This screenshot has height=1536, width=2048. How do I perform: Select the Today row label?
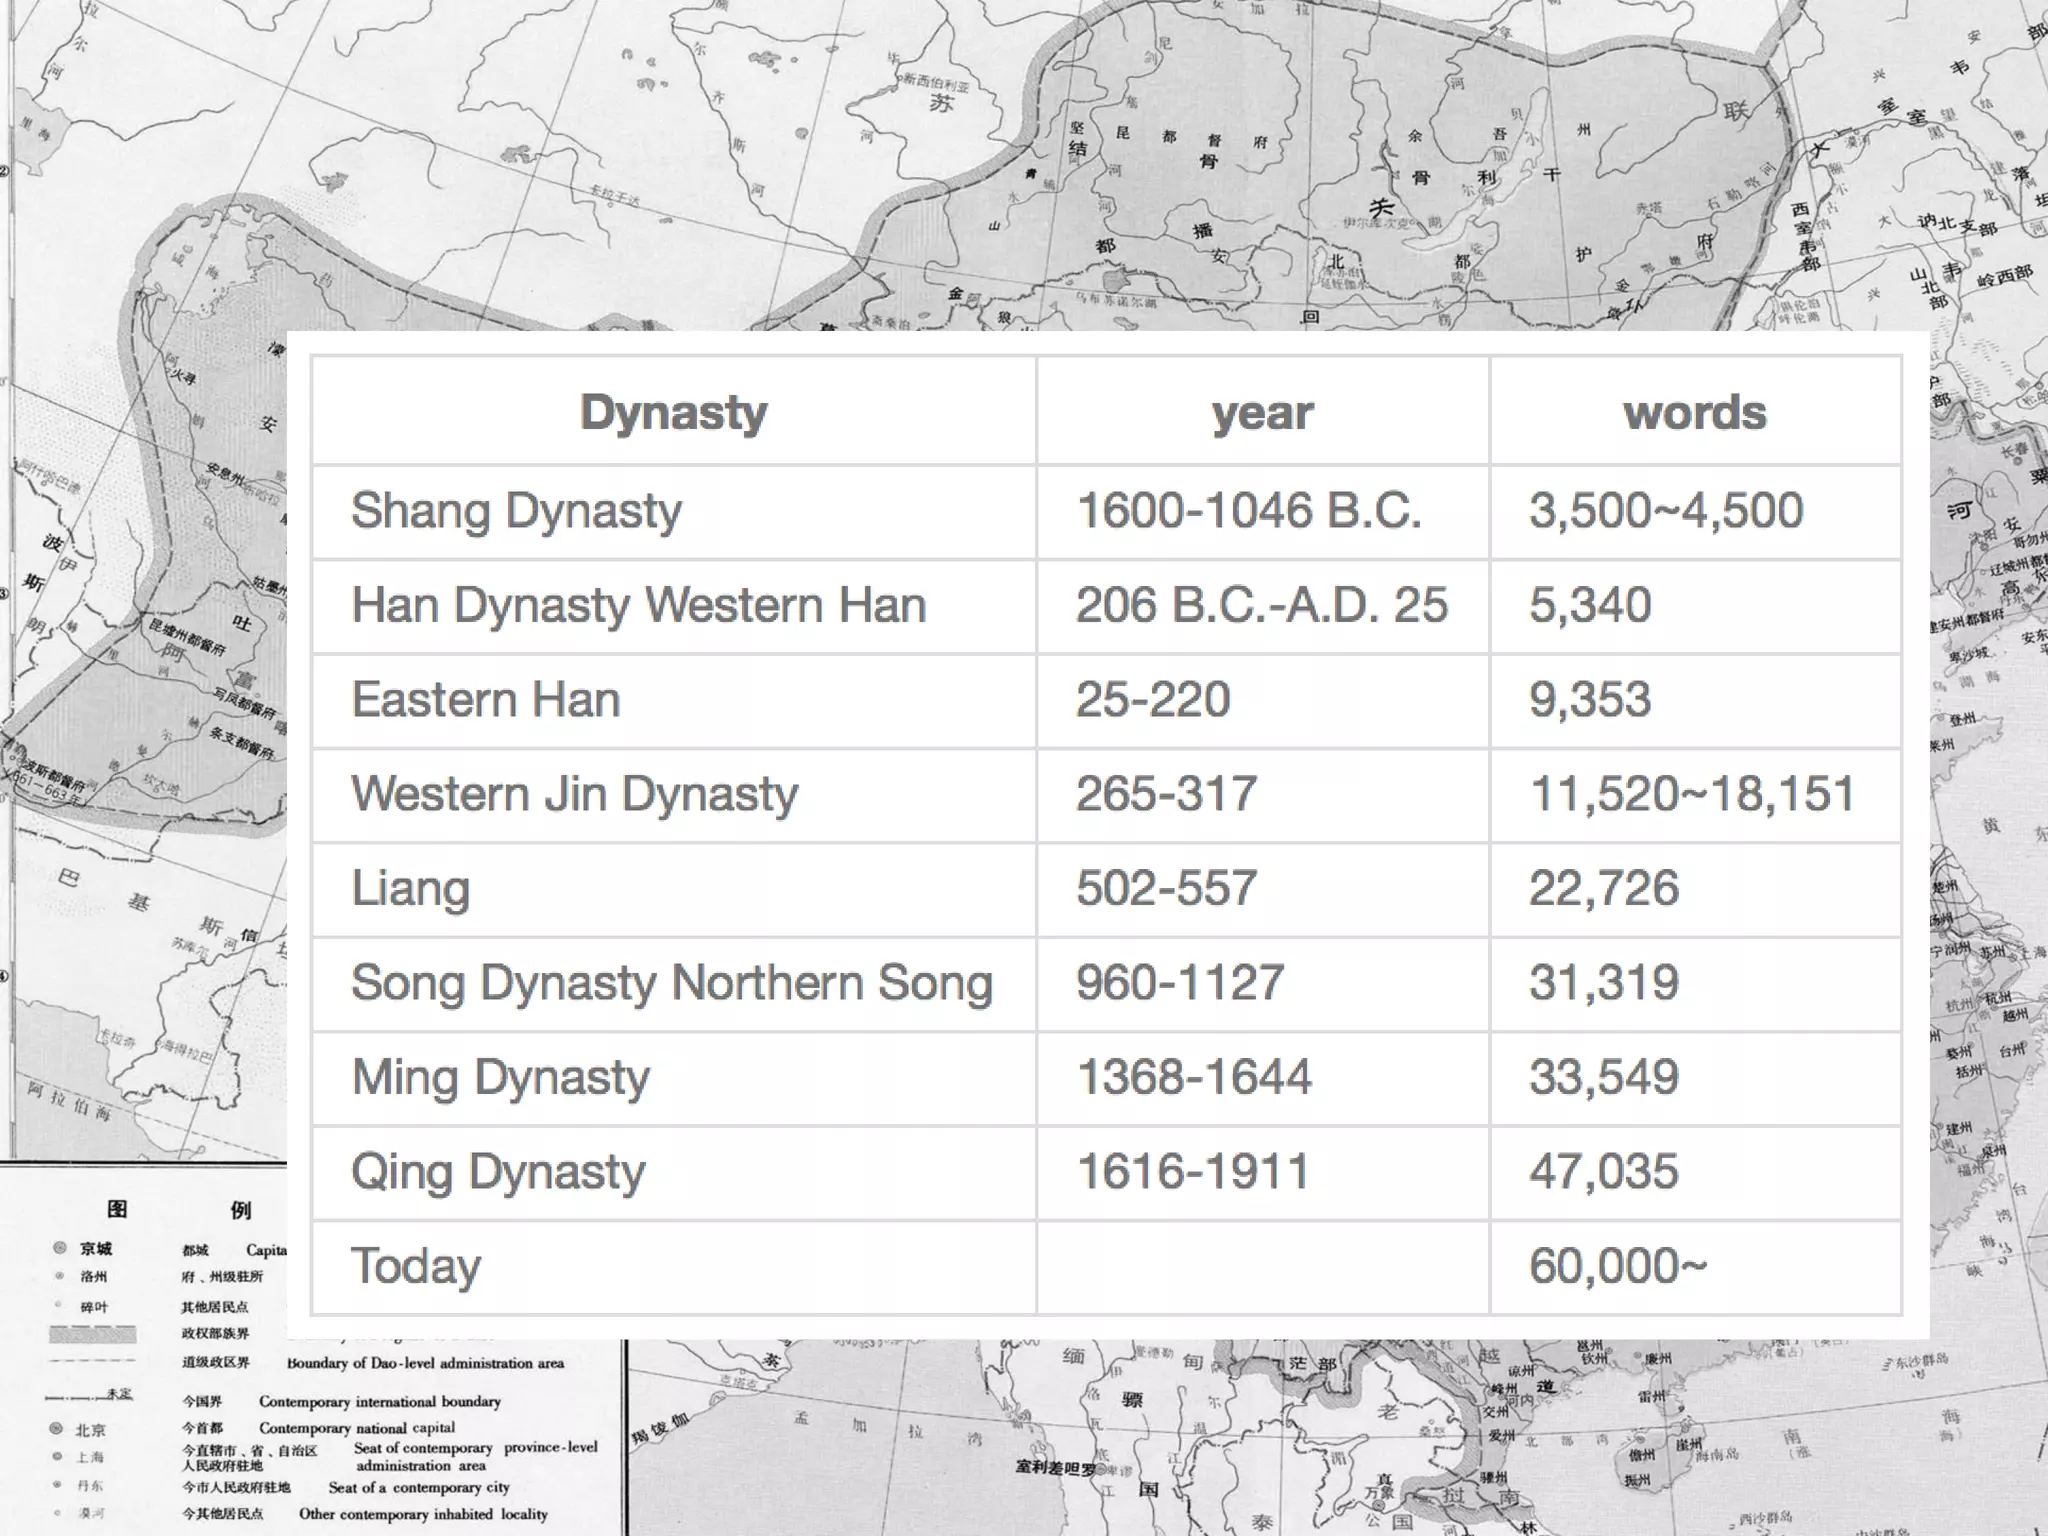[x=416, y=1266]
